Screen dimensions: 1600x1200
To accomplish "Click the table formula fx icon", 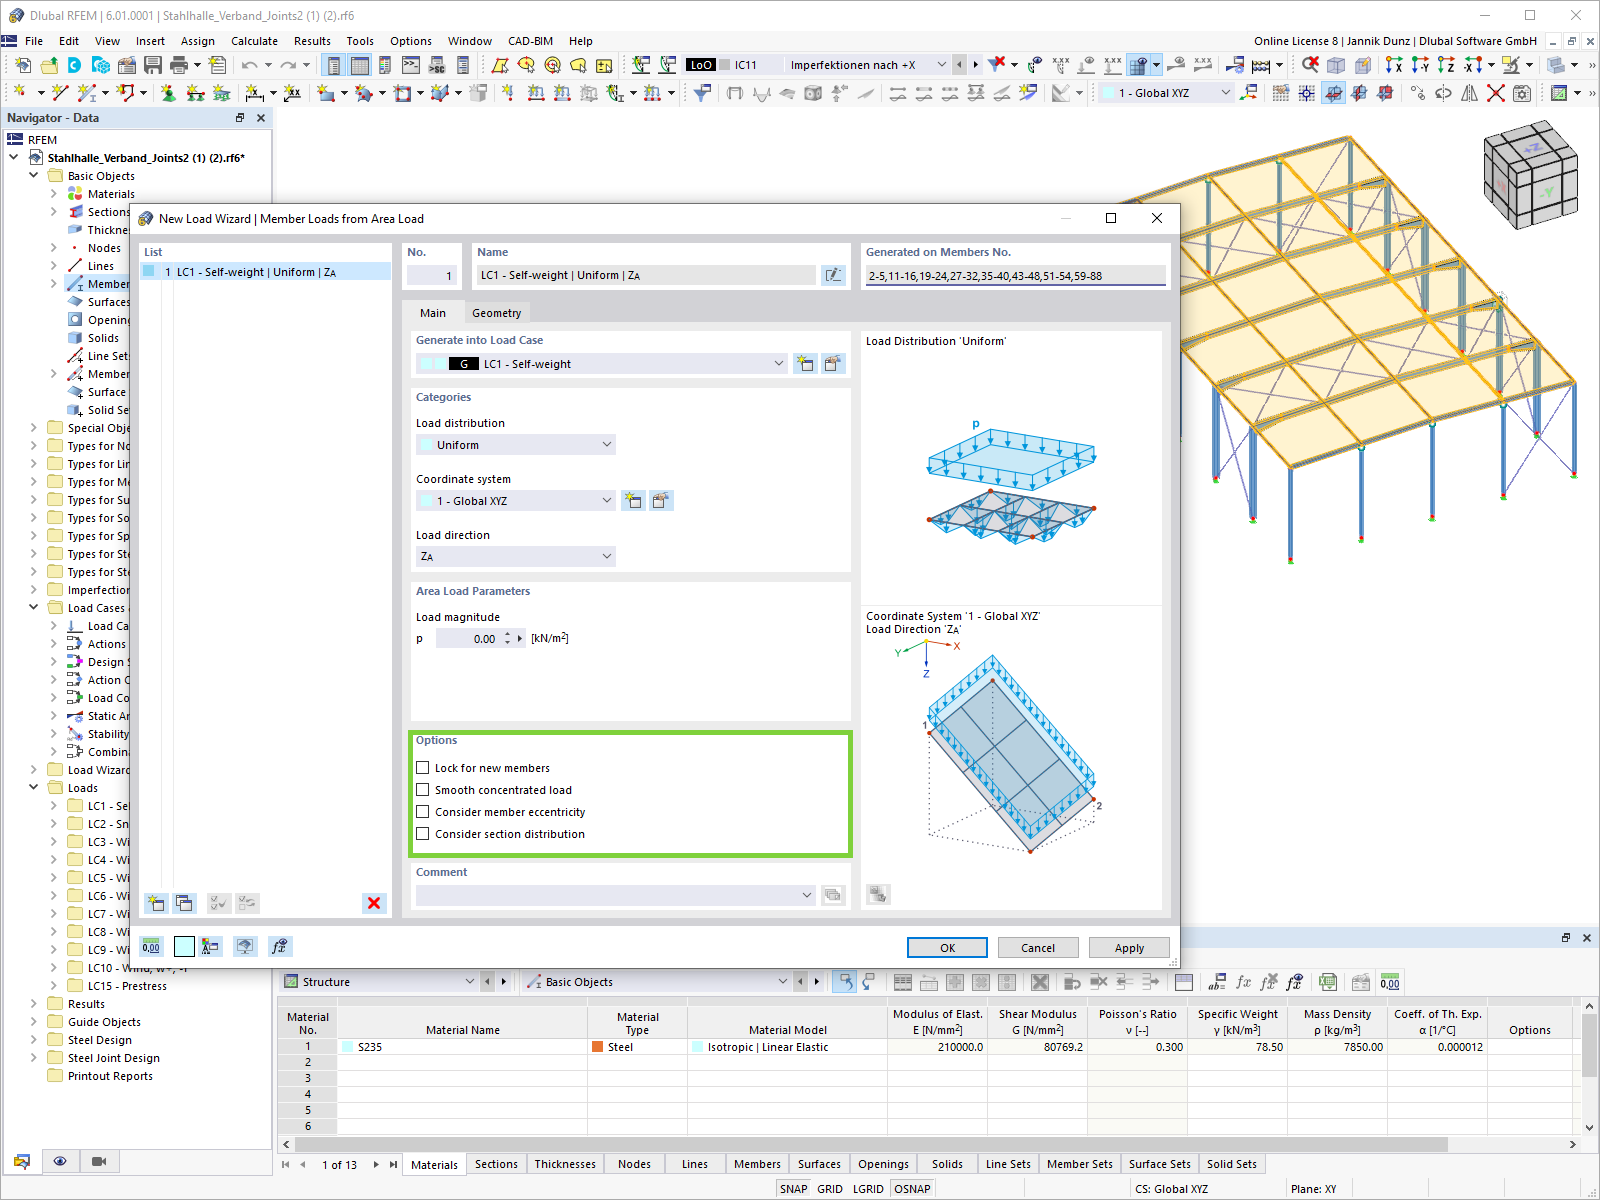I will [1243, 982].
